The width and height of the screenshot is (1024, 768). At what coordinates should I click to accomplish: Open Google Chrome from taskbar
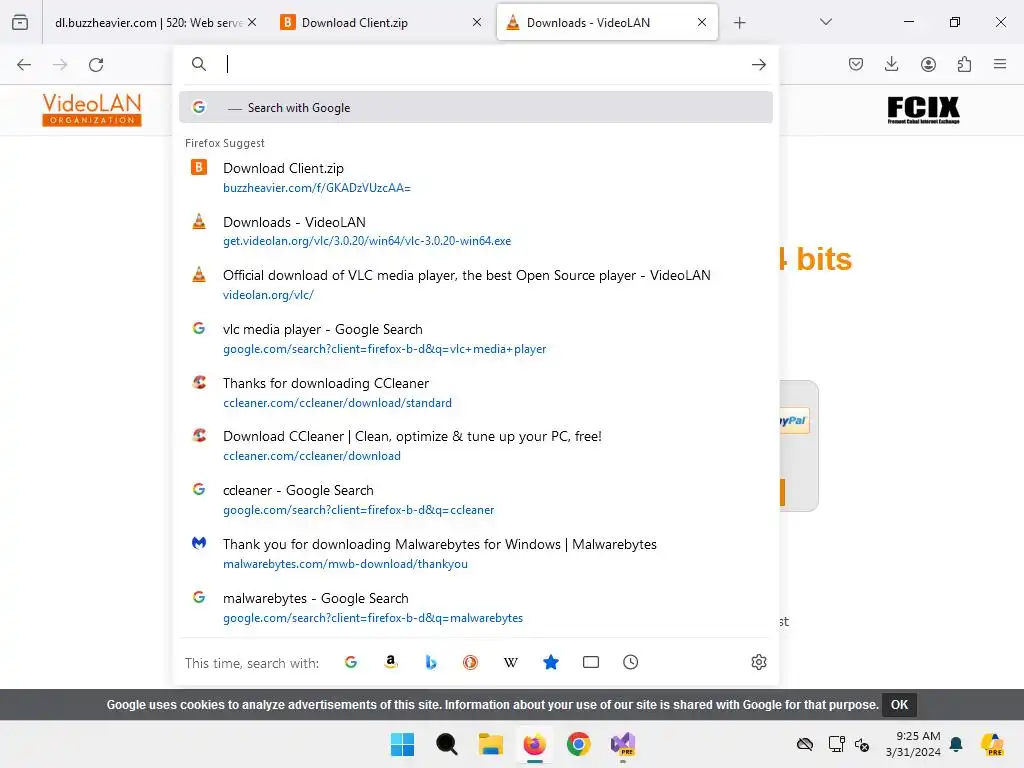pyautogui.click(x=579, y=744)
